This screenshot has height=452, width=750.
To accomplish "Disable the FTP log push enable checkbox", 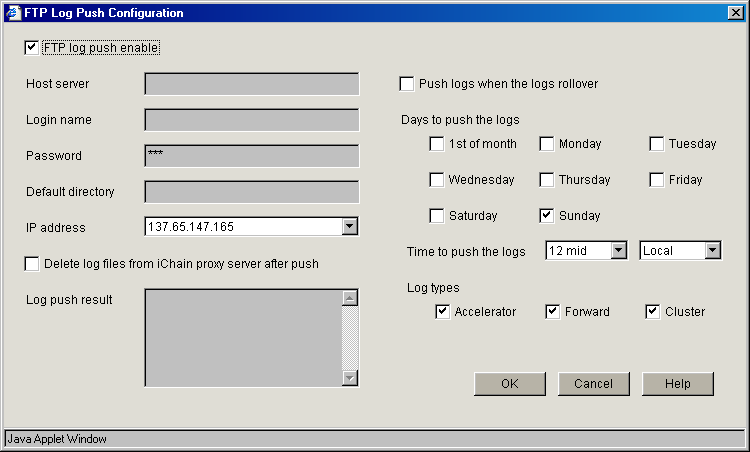I will 32,47.
